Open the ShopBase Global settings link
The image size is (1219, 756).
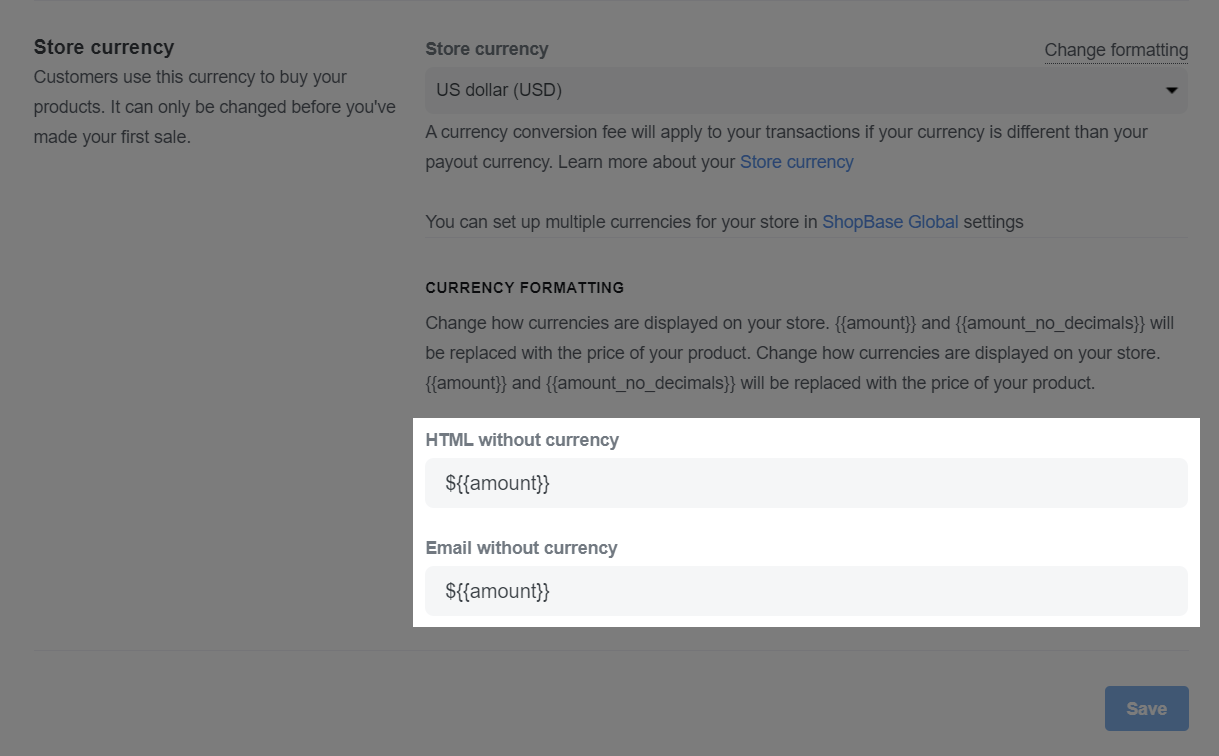pyautogui.click(x=890, y=222)
